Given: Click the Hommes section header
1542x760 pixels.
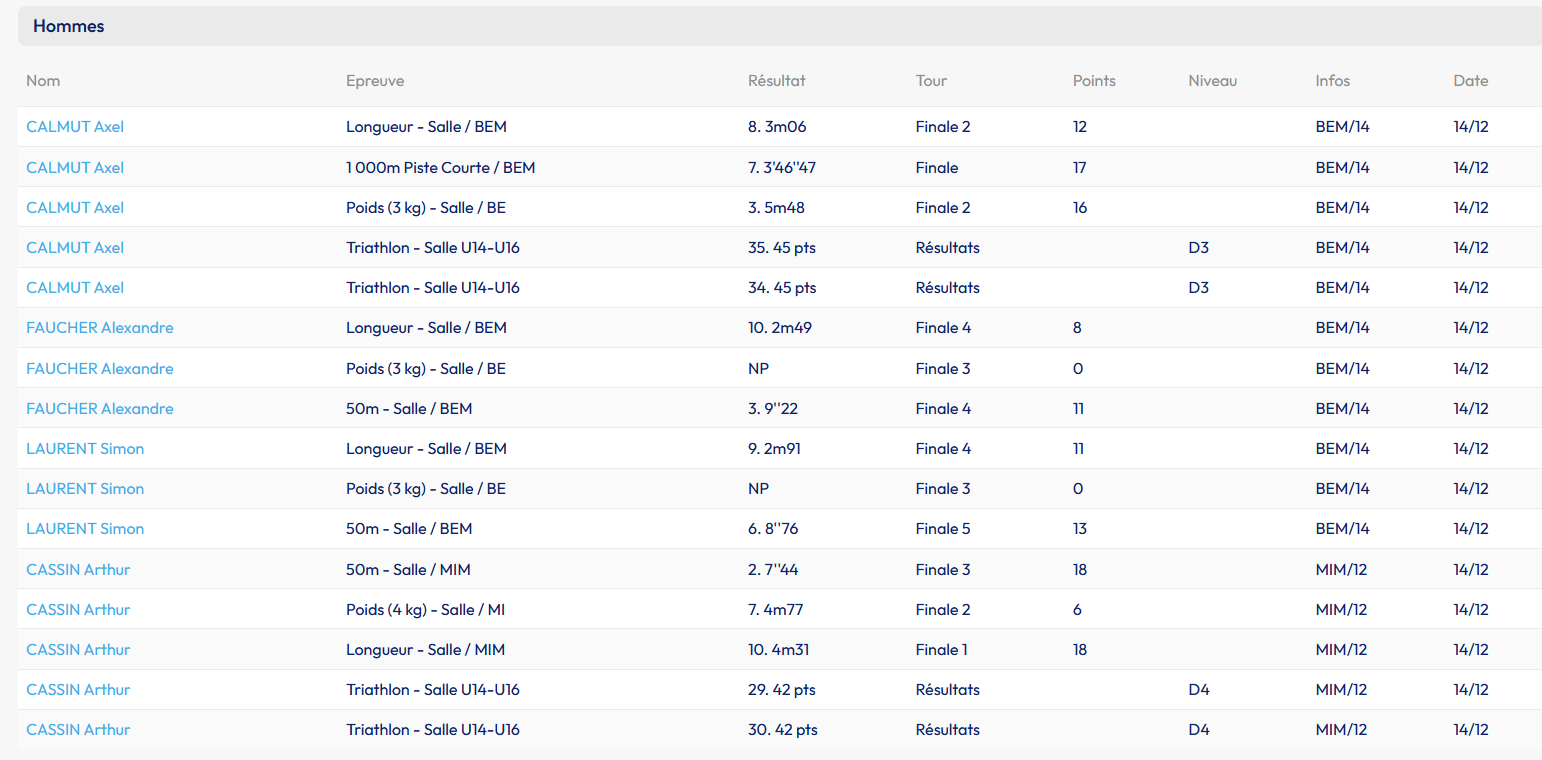Looking at the screenshot, I should pyautogui.click(x=69, y=26).
